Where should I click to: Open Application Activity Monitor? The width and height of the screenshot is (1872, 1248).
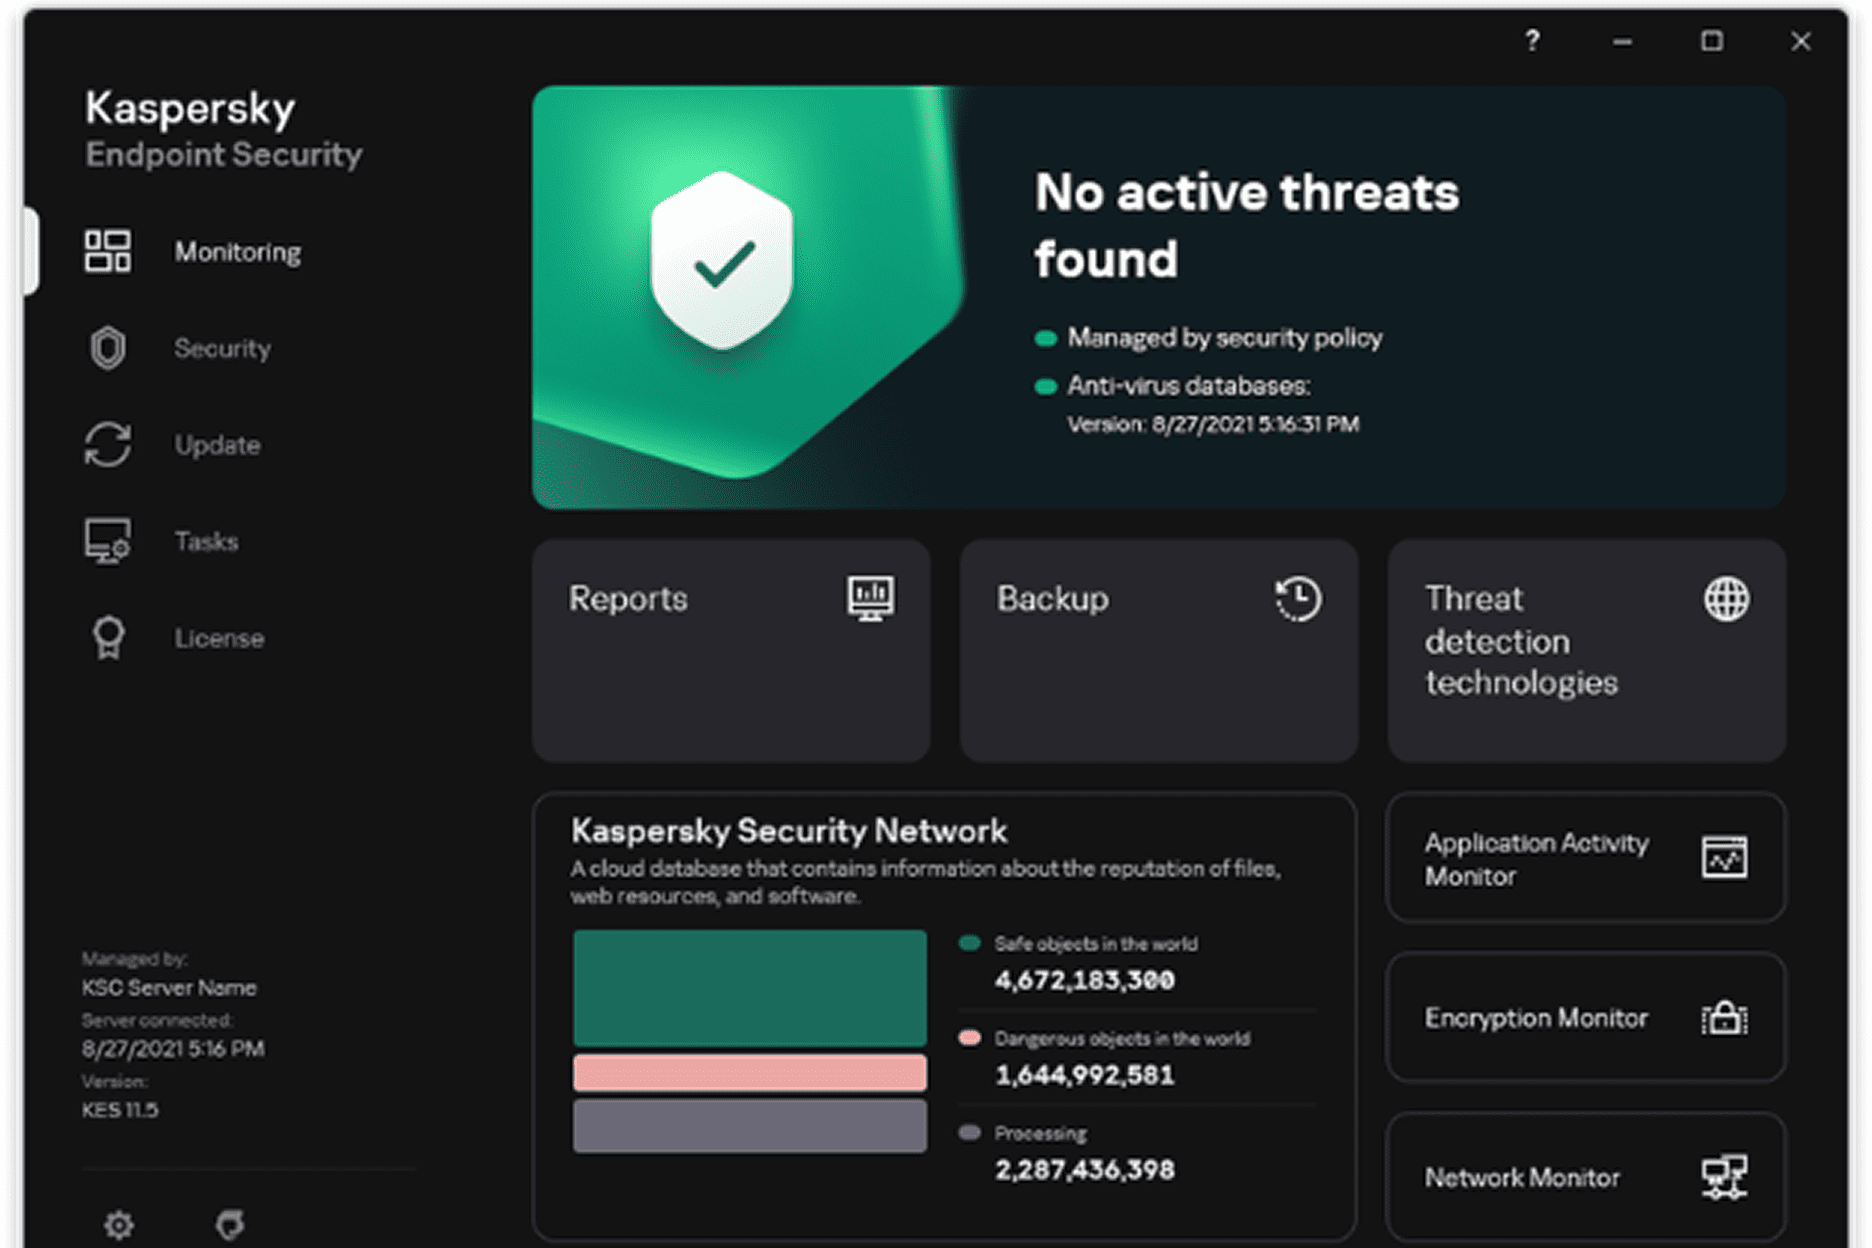click(1586, 858)
